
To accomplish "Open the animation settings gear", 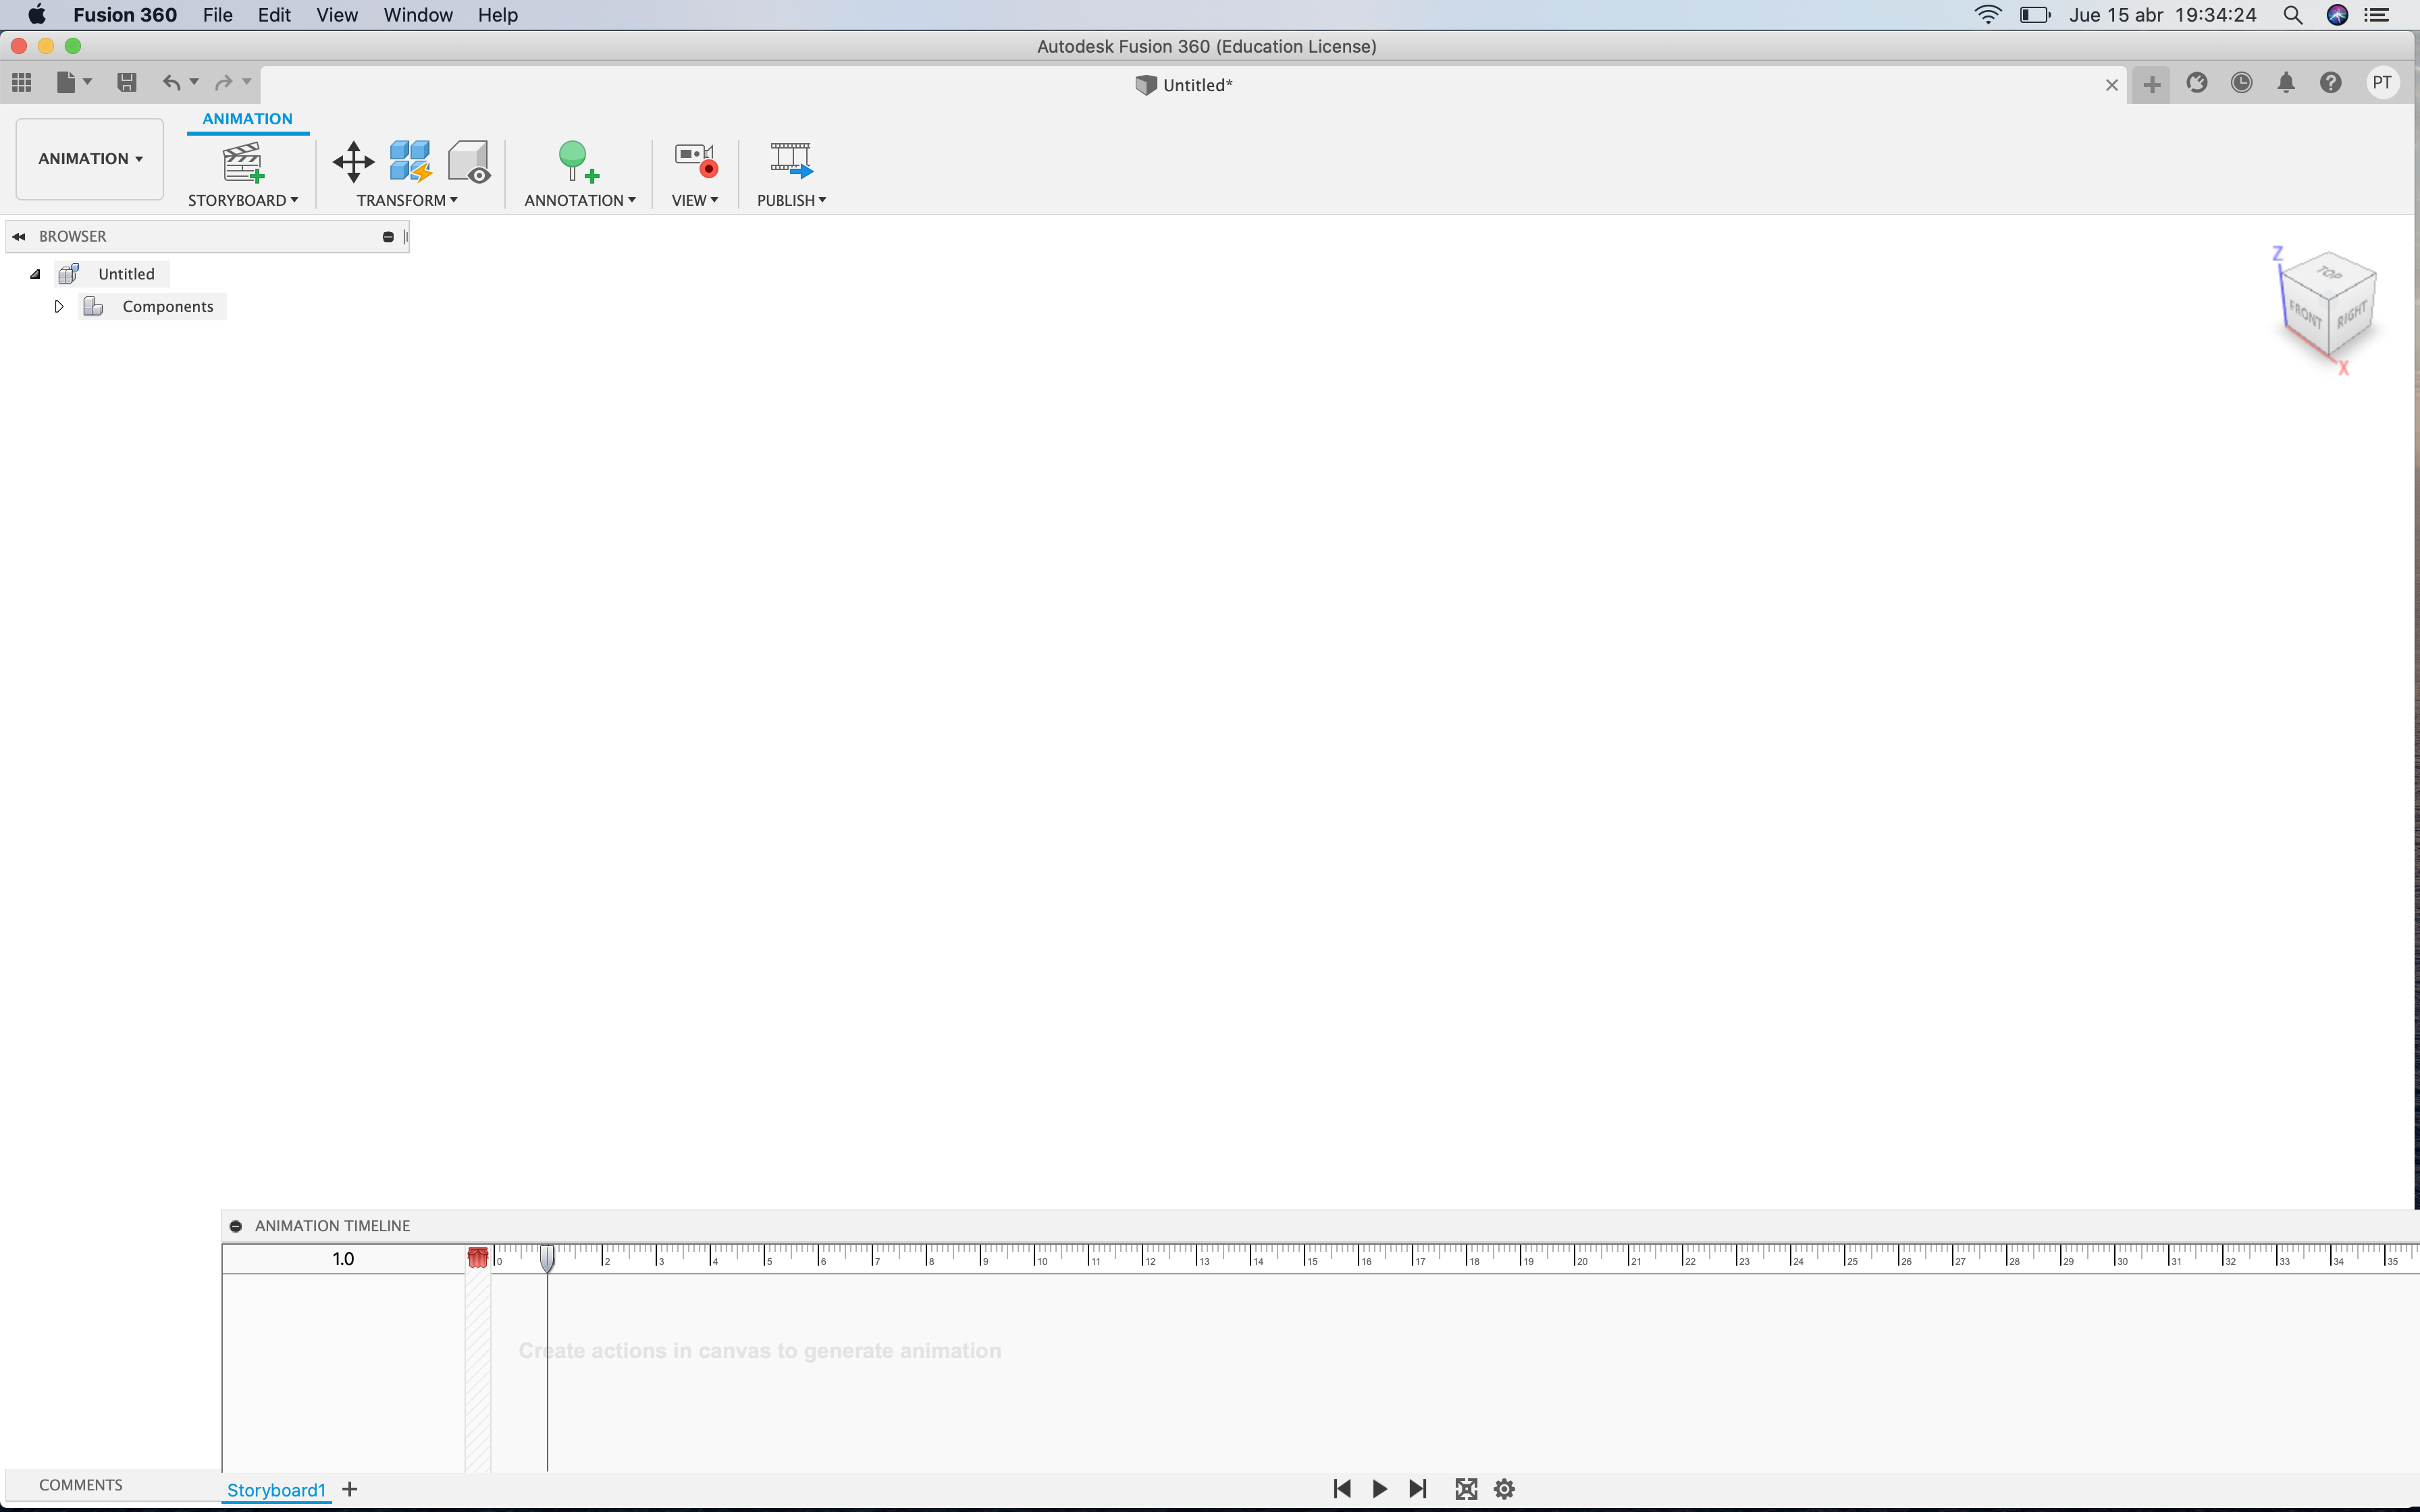I will coord(1503,1488).
